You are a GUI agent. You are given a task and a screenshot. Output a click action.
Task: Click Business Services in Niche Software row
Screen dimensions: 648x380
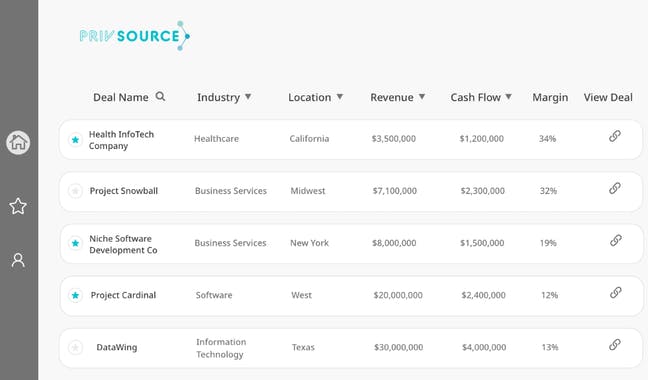pos(230,243)
